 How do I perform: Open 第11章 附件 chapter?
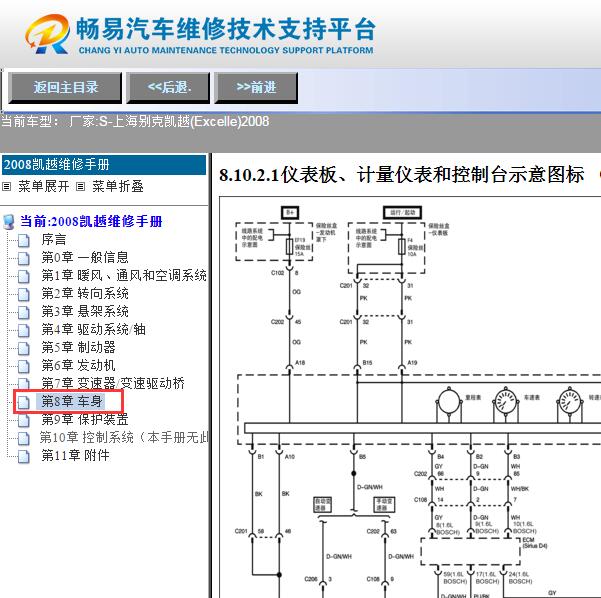(75, 455)
